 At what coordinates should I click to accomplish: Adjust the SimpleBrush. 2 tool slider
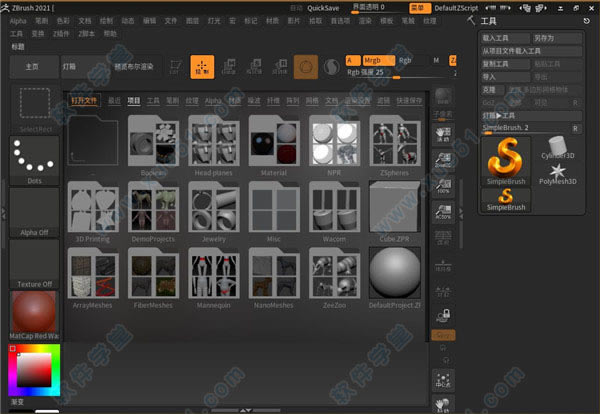(525, 129)
